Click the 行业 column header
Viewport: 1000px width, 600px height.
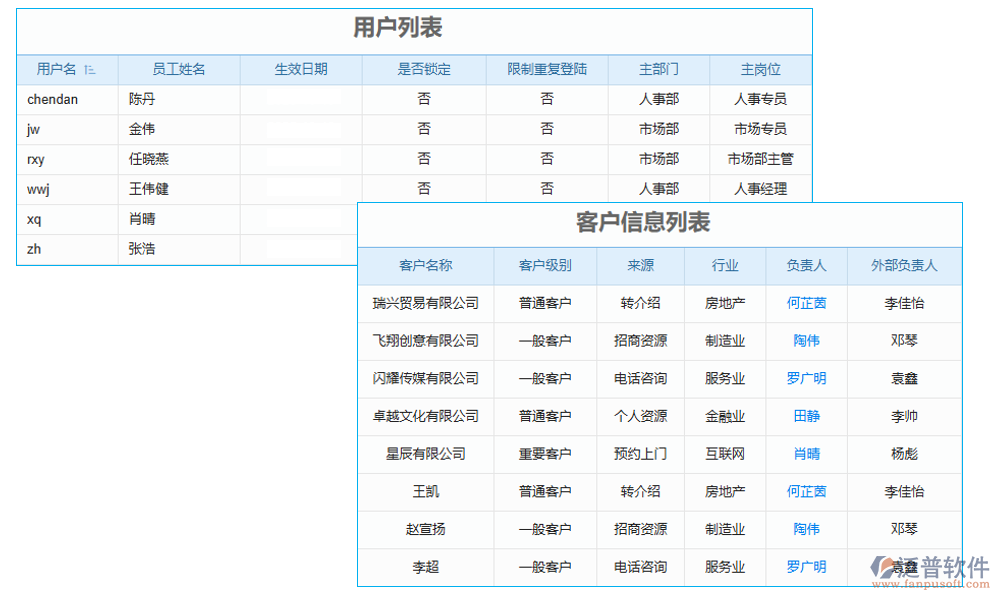click(725, 266)
